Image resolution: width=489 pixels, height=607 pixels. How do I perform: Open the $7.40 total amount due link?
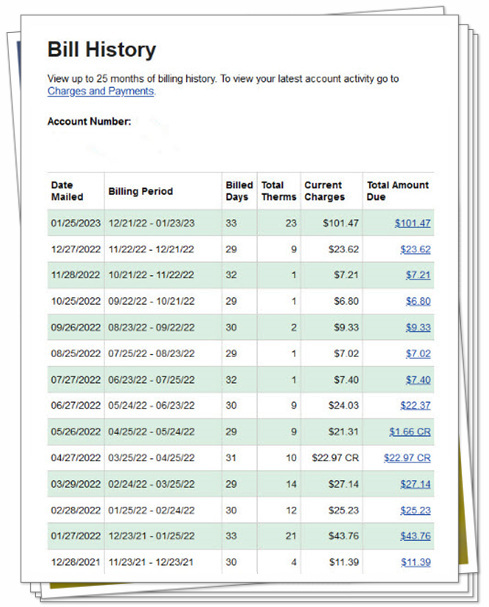(x=418, y=380)
